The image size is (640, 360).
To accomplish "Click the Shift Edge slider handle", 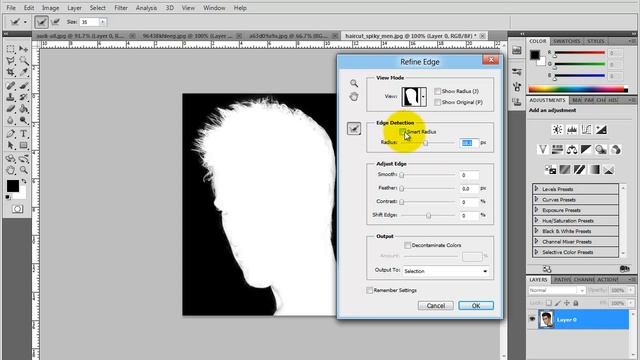I will pos(428,216).
